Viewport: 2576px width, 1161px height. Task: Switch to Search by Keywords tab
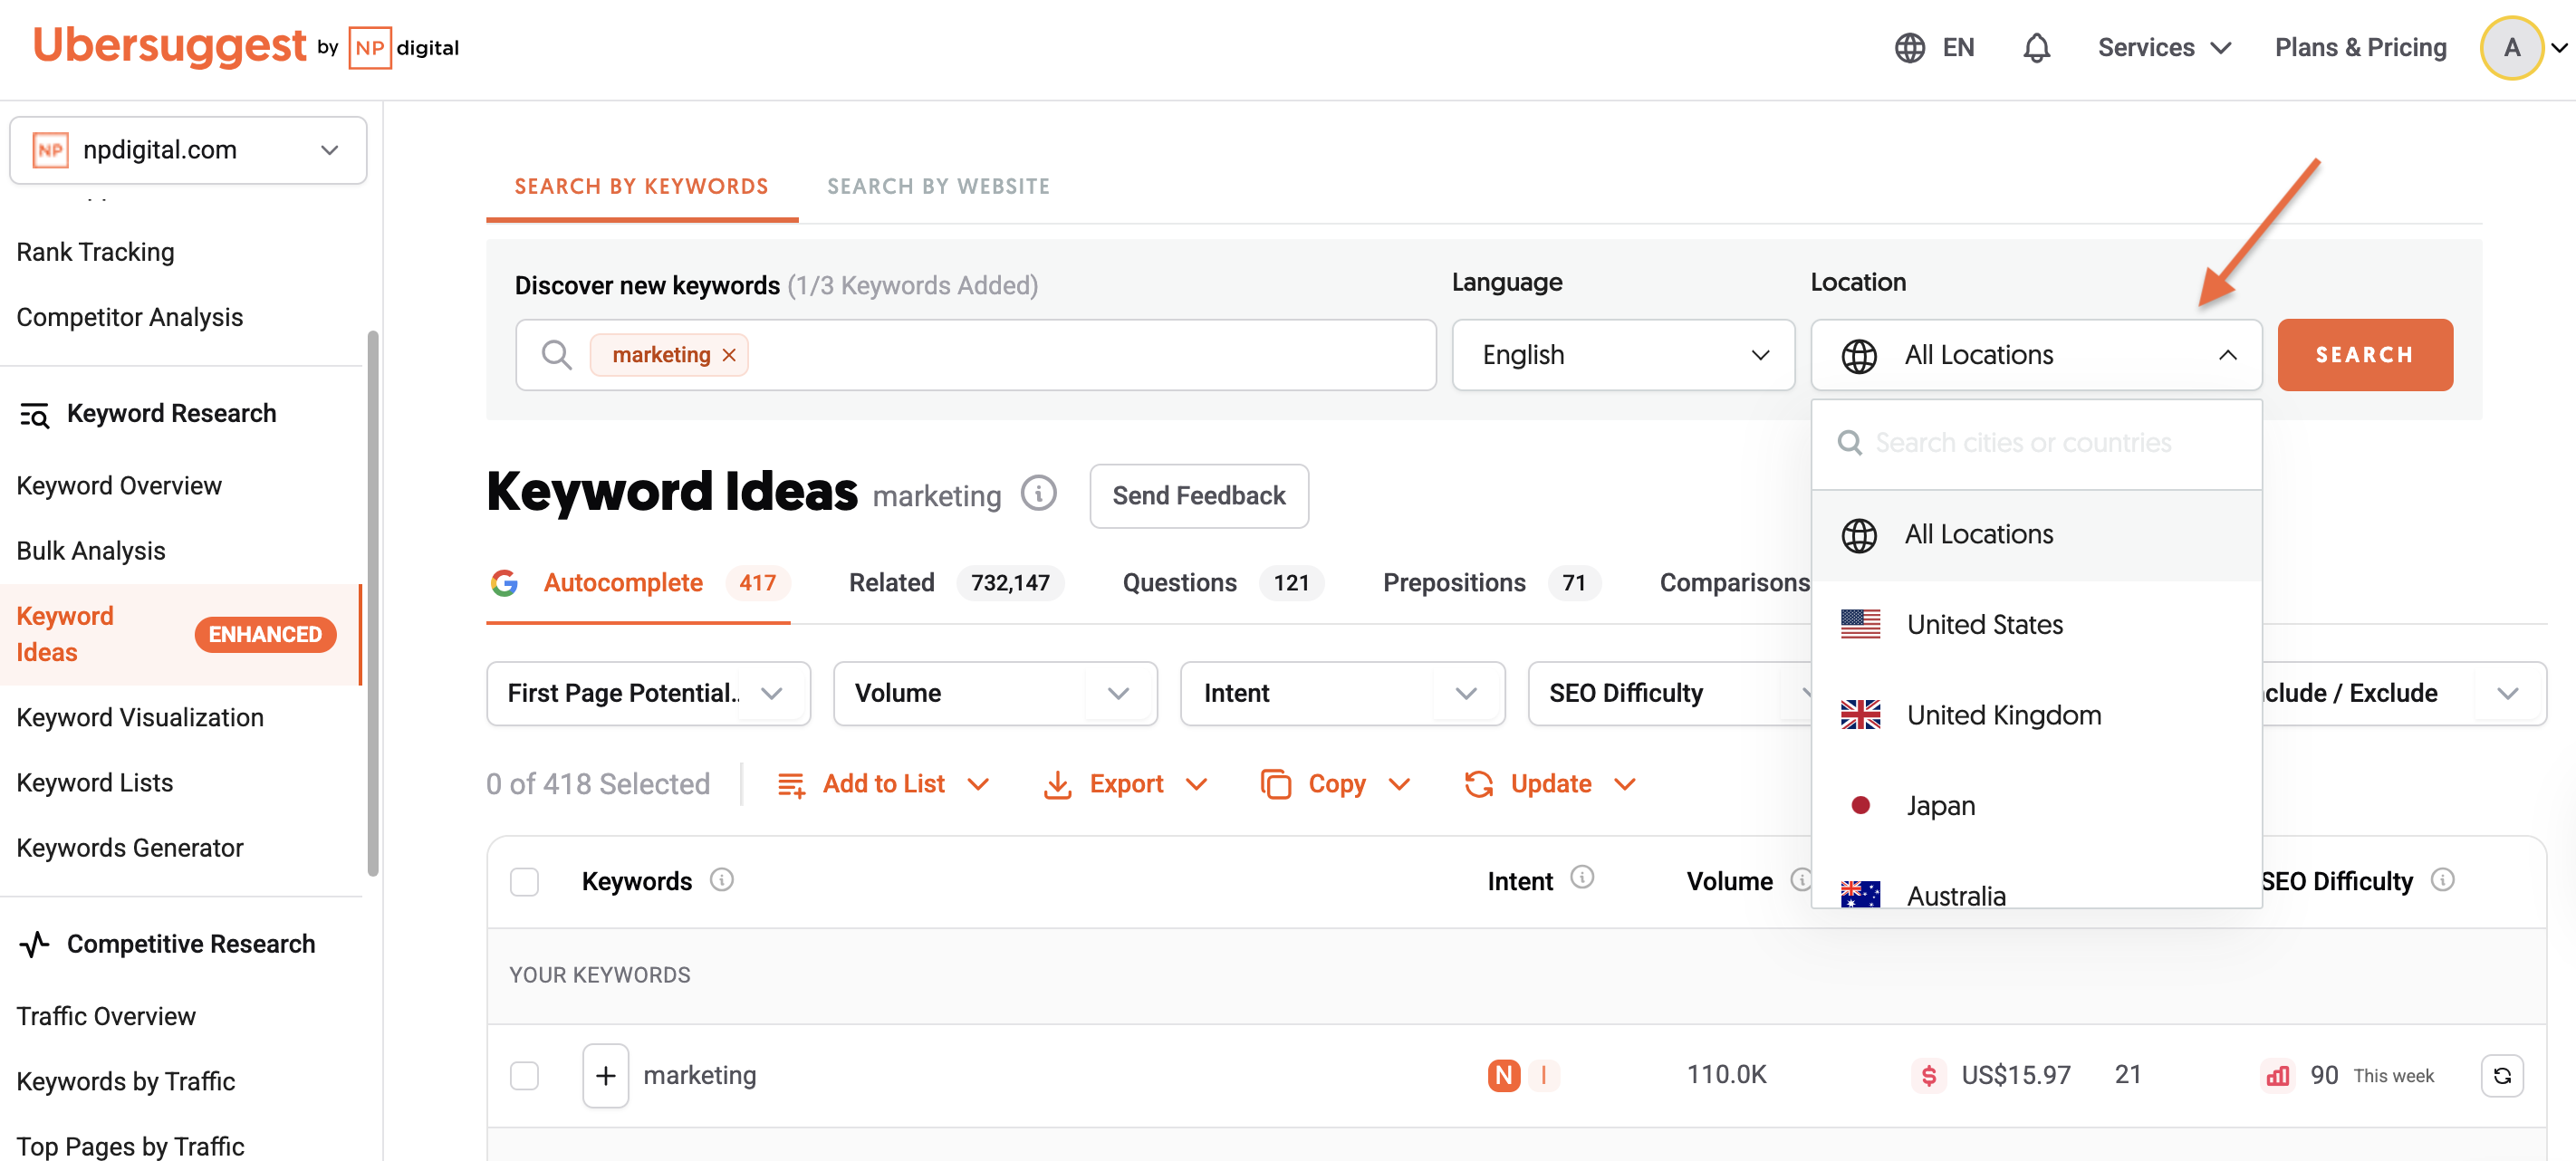[x=641, y=187]
